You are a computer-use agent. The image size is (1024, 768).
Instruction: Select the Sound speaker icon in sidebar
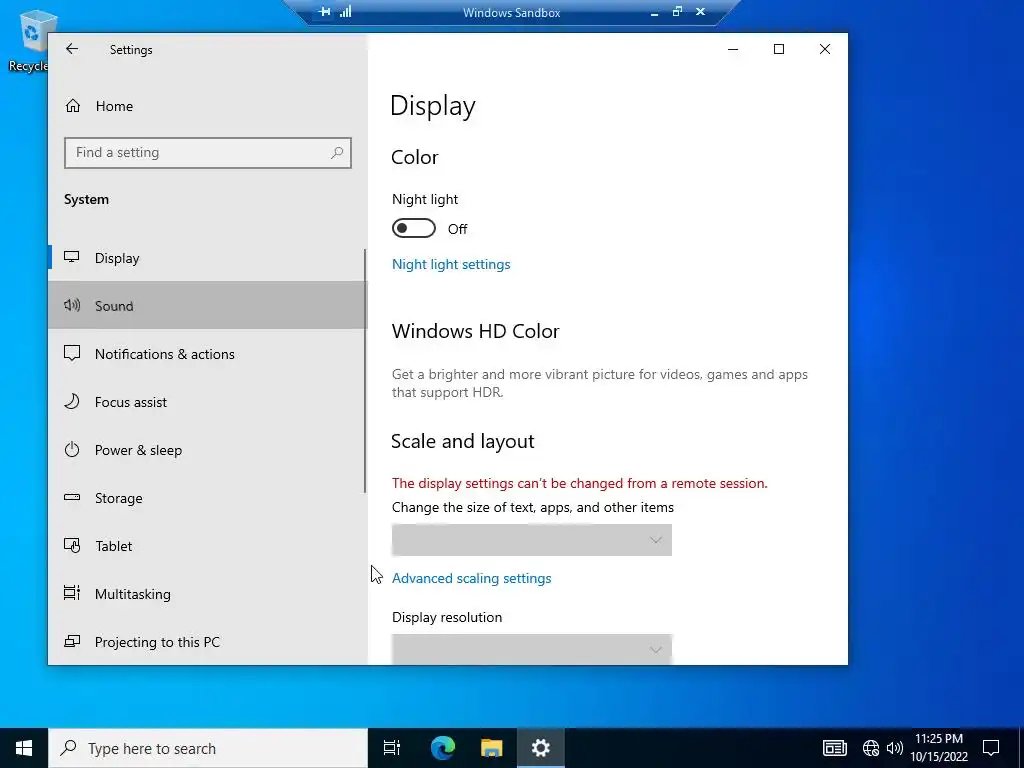click(72, 305)
